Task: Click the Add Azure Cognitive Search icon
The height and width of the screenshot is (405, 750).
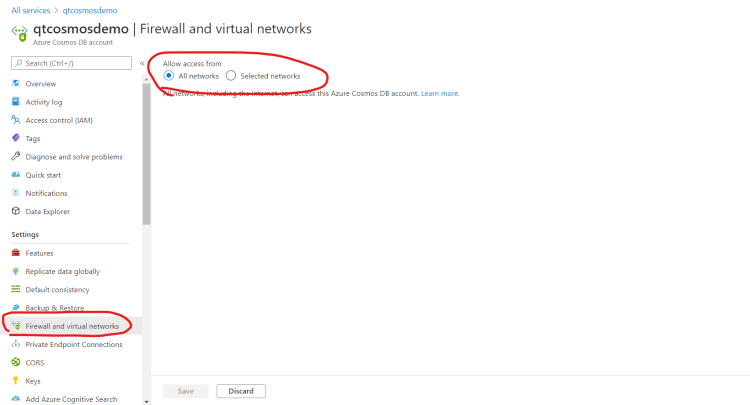Action: click(x=16, y=398)
